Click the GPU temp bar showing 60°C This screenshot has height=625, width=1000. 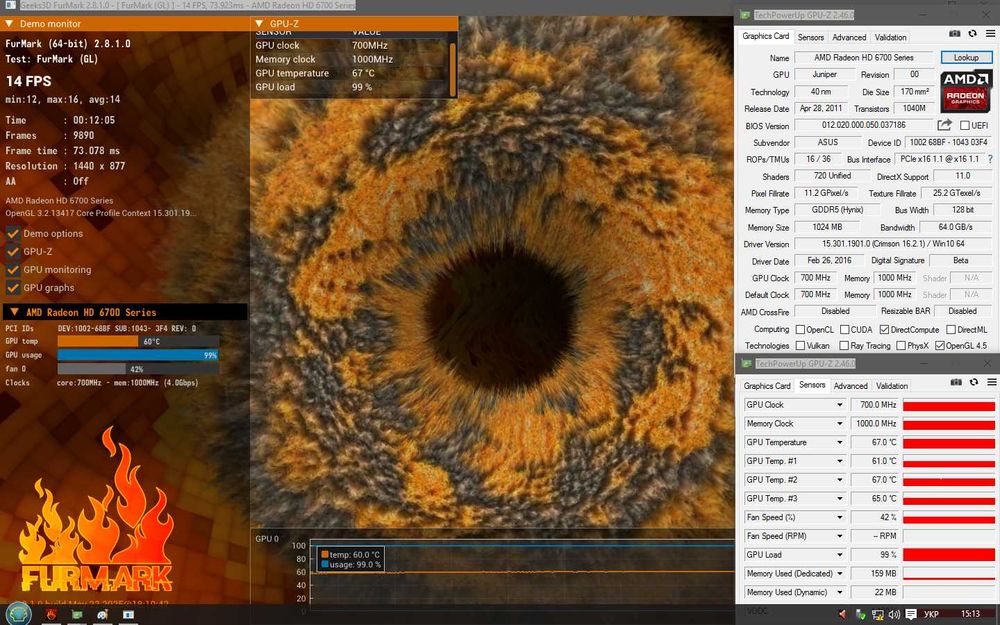point(138,341)
